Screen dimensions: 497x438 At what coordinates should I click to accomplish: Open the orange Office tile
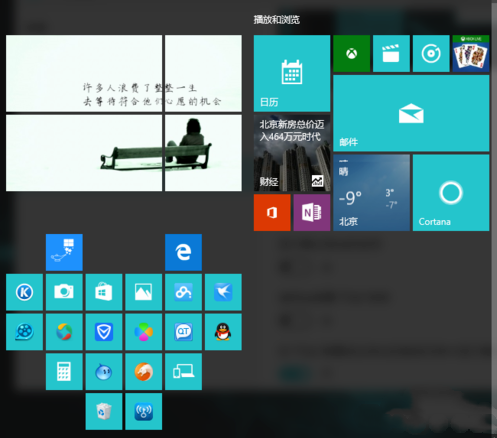tap(272, 213)
